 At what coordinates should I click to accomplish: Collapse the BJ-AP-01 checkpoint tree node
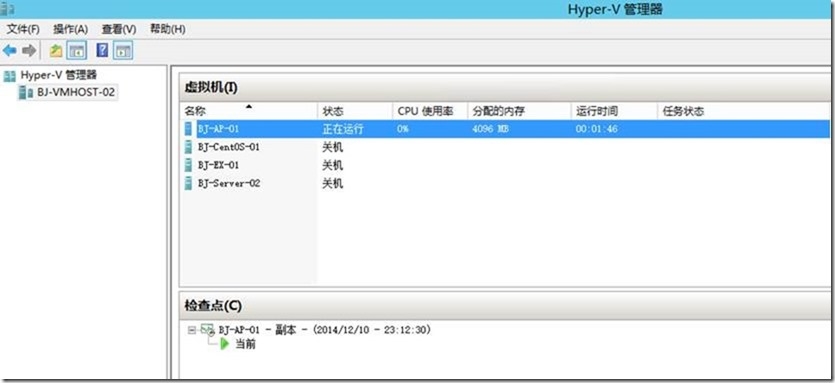click(192, 330)
